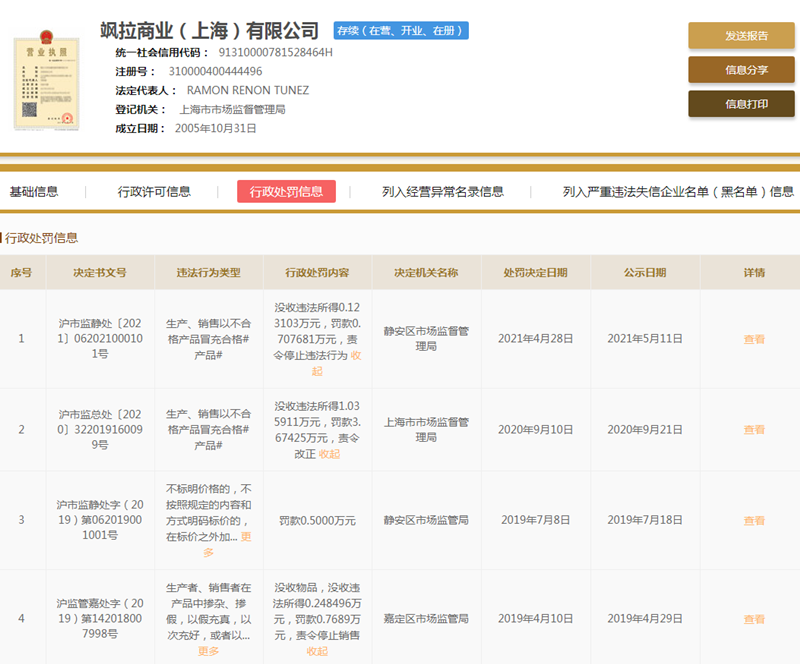Click the 决定书文号 column header
800x664 pixels.
[100, 273]
